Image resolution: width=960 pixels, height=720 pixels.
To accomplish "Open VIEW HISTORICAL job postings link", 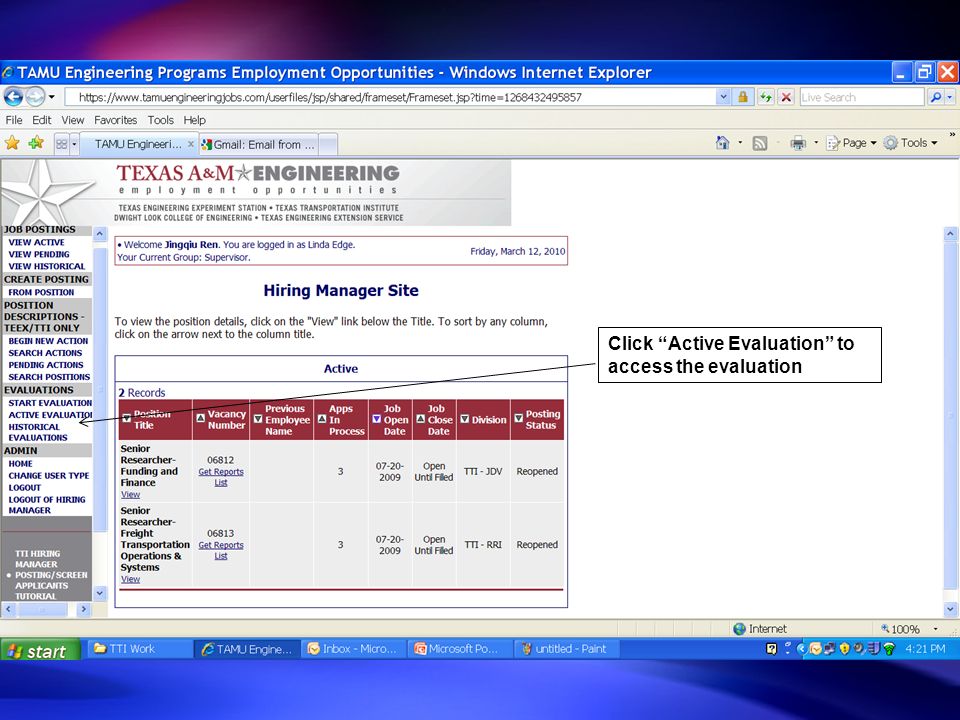I will point(47,266).
